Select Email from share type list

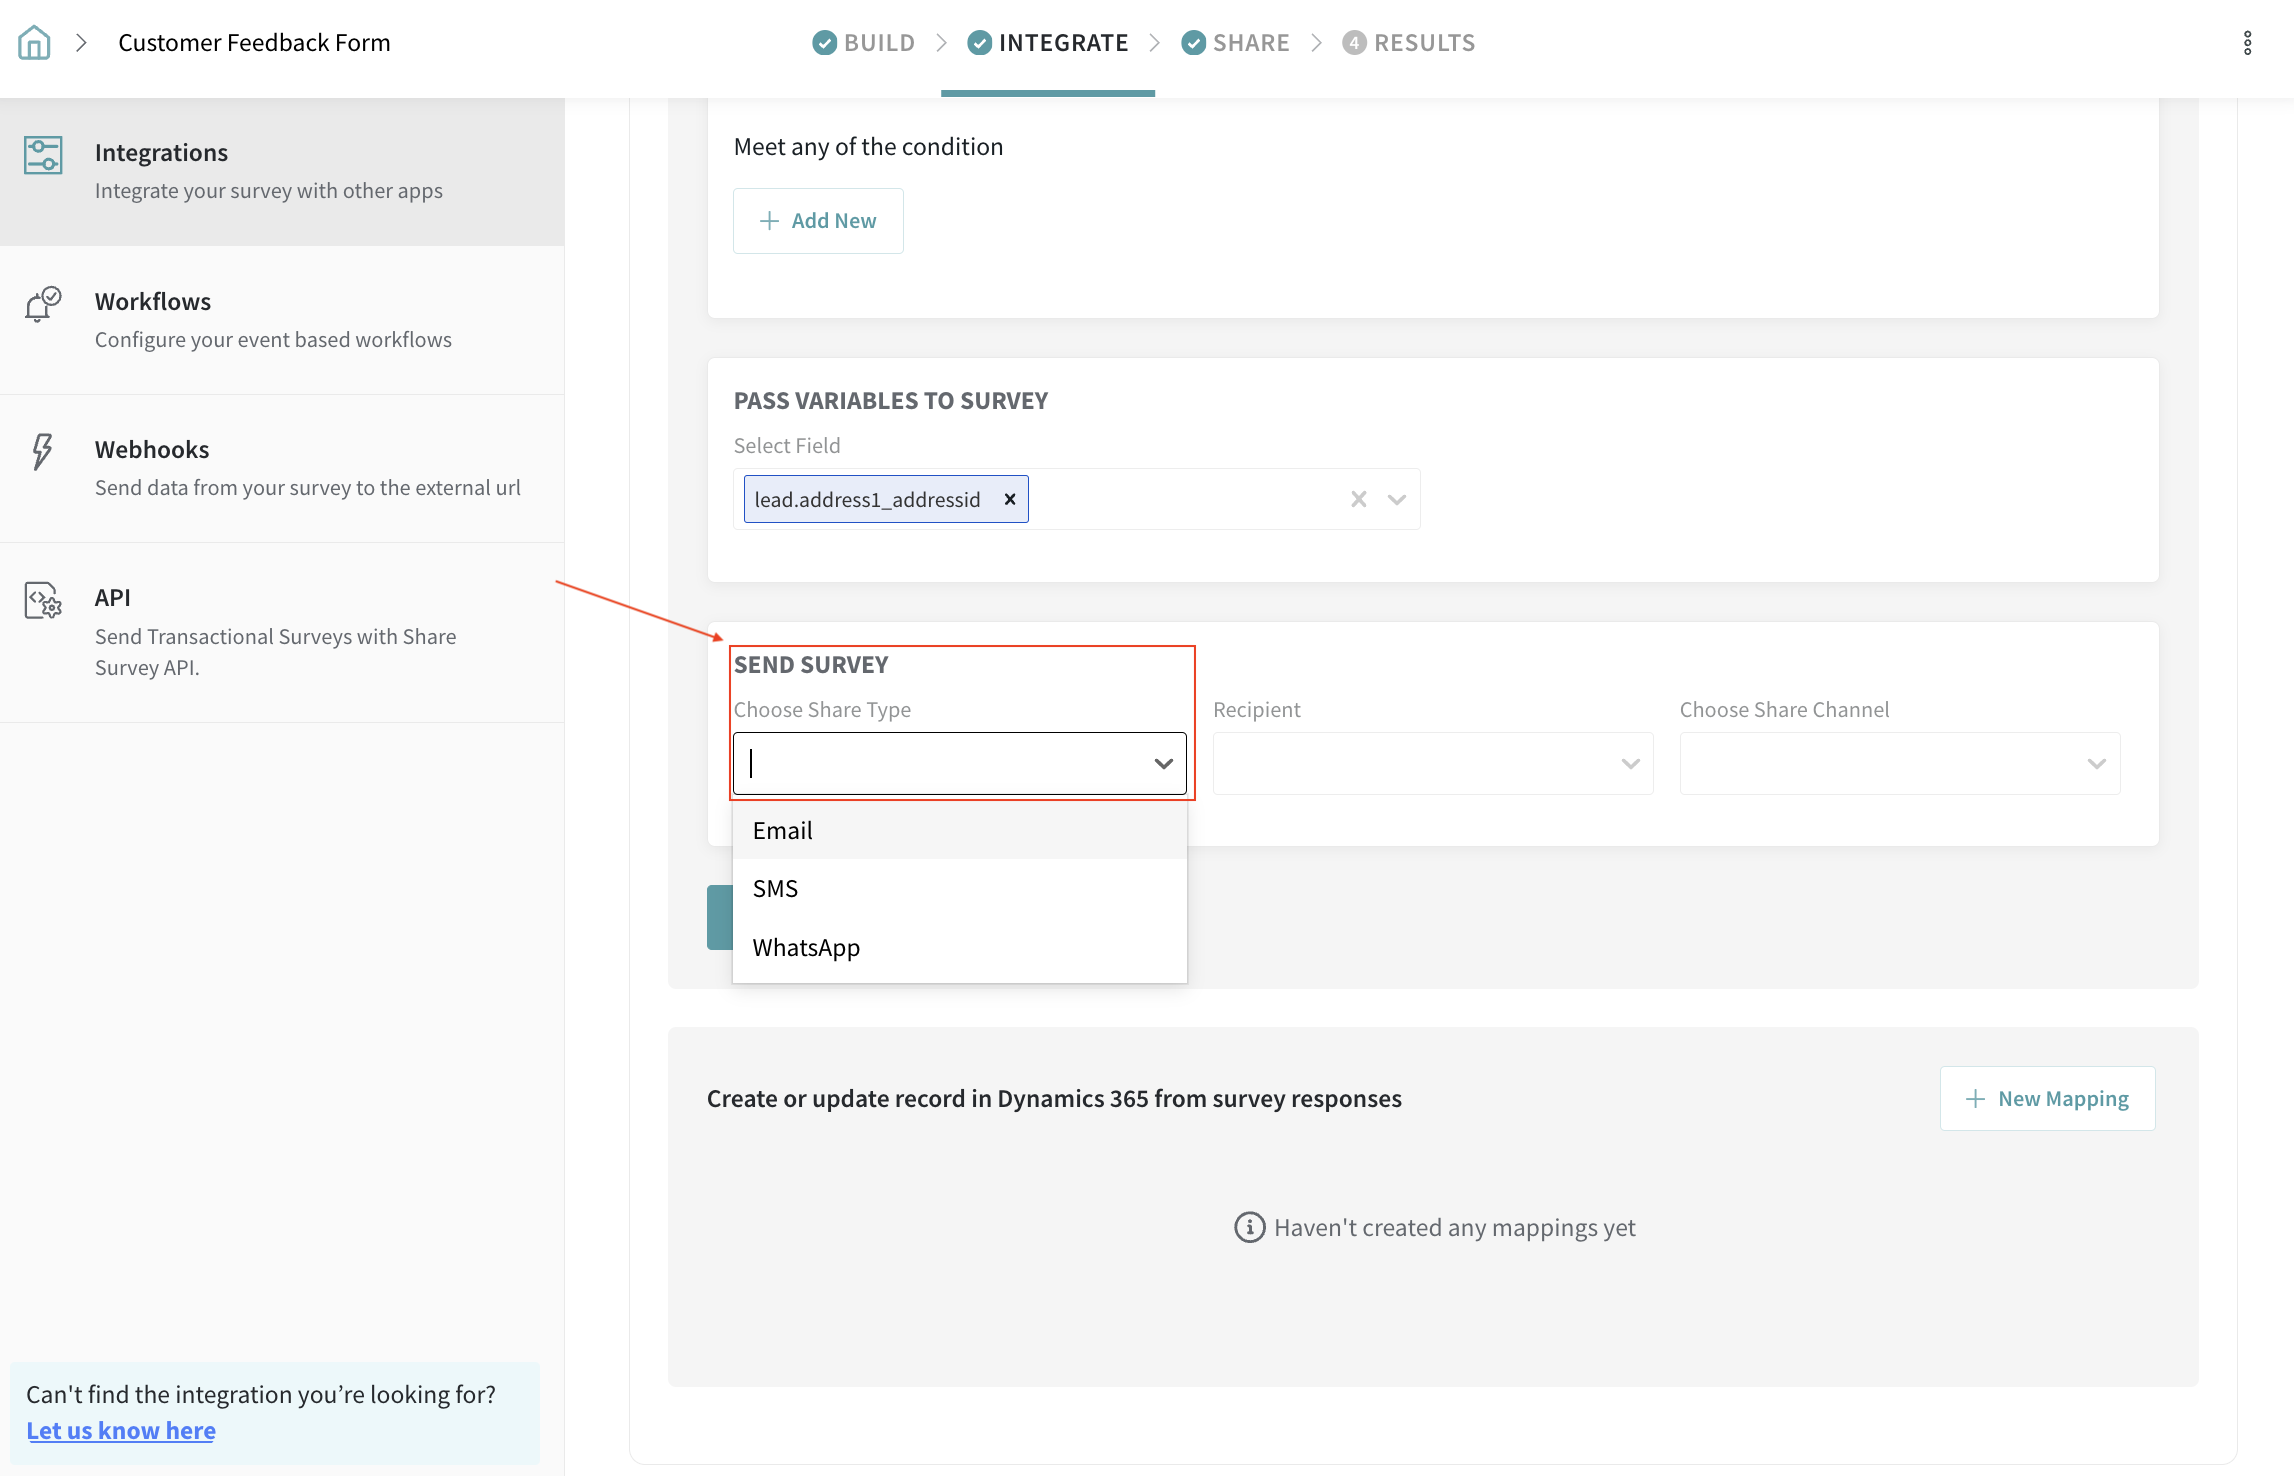tap(783, 831)
